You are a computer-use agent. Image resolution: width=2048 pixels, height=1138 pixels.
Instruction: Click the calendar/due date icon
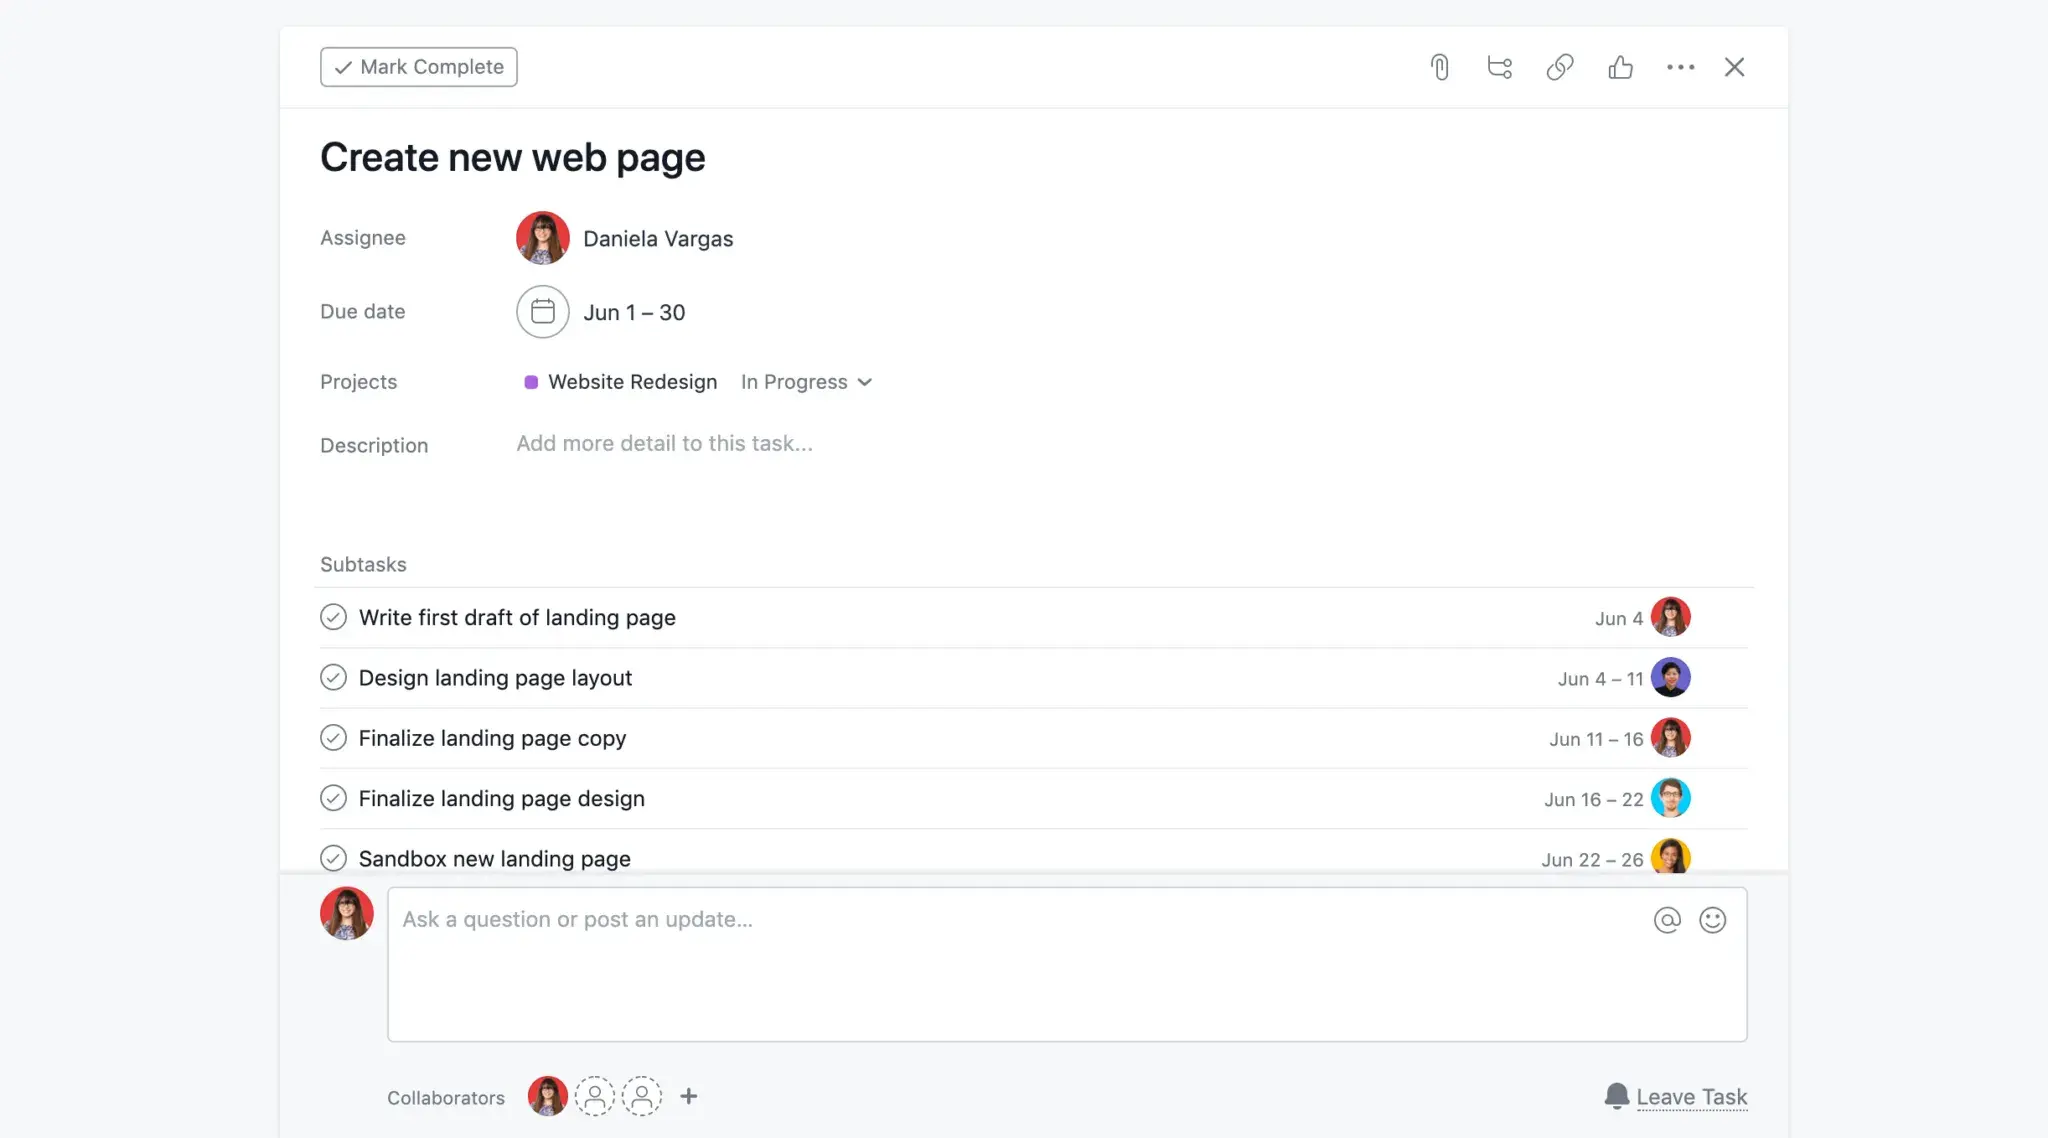point(542,311)
